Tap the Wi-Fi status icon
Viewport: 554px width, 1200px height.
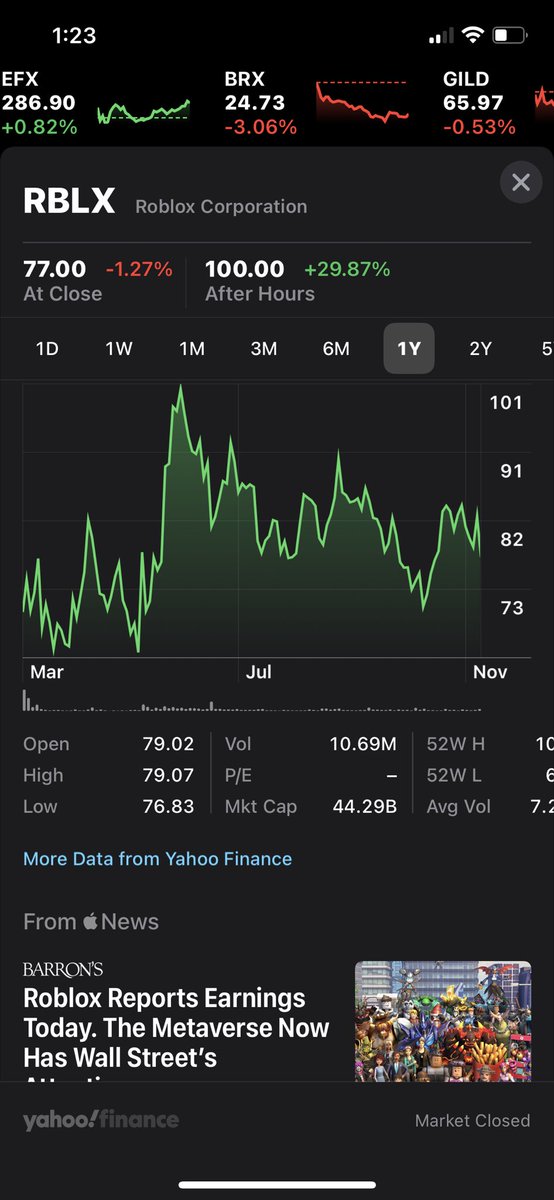pyautogui.click(x=471, y=36)
